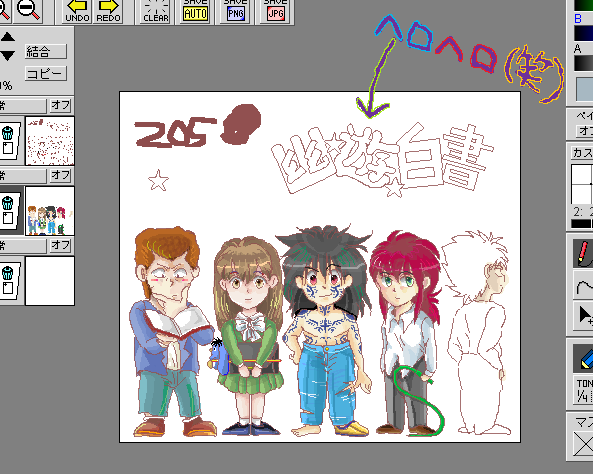Select the black arrow move tool
593x474 pixels.
click(x=583, y=316)
